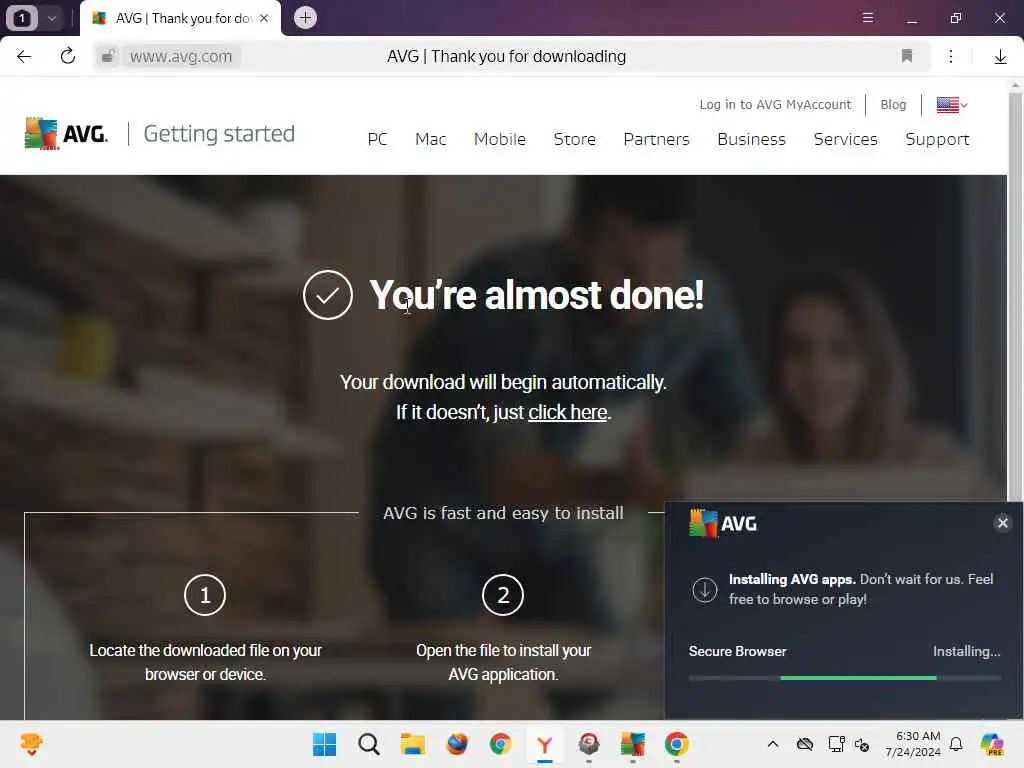1024x768 pixels.
Task: Close the AVG Thank you tab
Action: coord(264,18)
